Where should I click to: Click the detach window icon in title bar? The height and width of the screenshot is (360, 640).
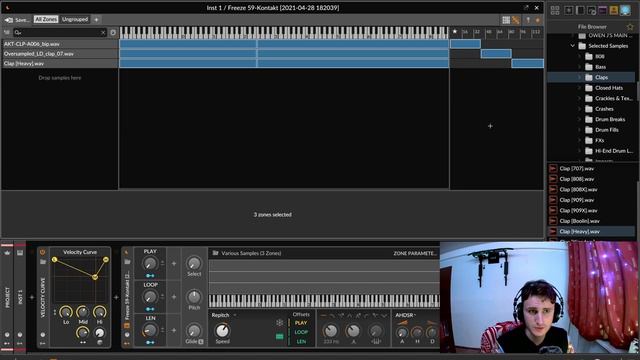tap(526, 8)
